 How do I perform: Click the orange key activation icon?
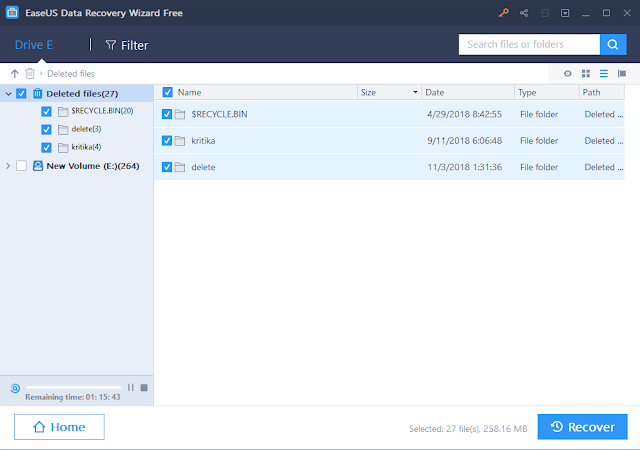pyautogui.click(x=503, y=13)
